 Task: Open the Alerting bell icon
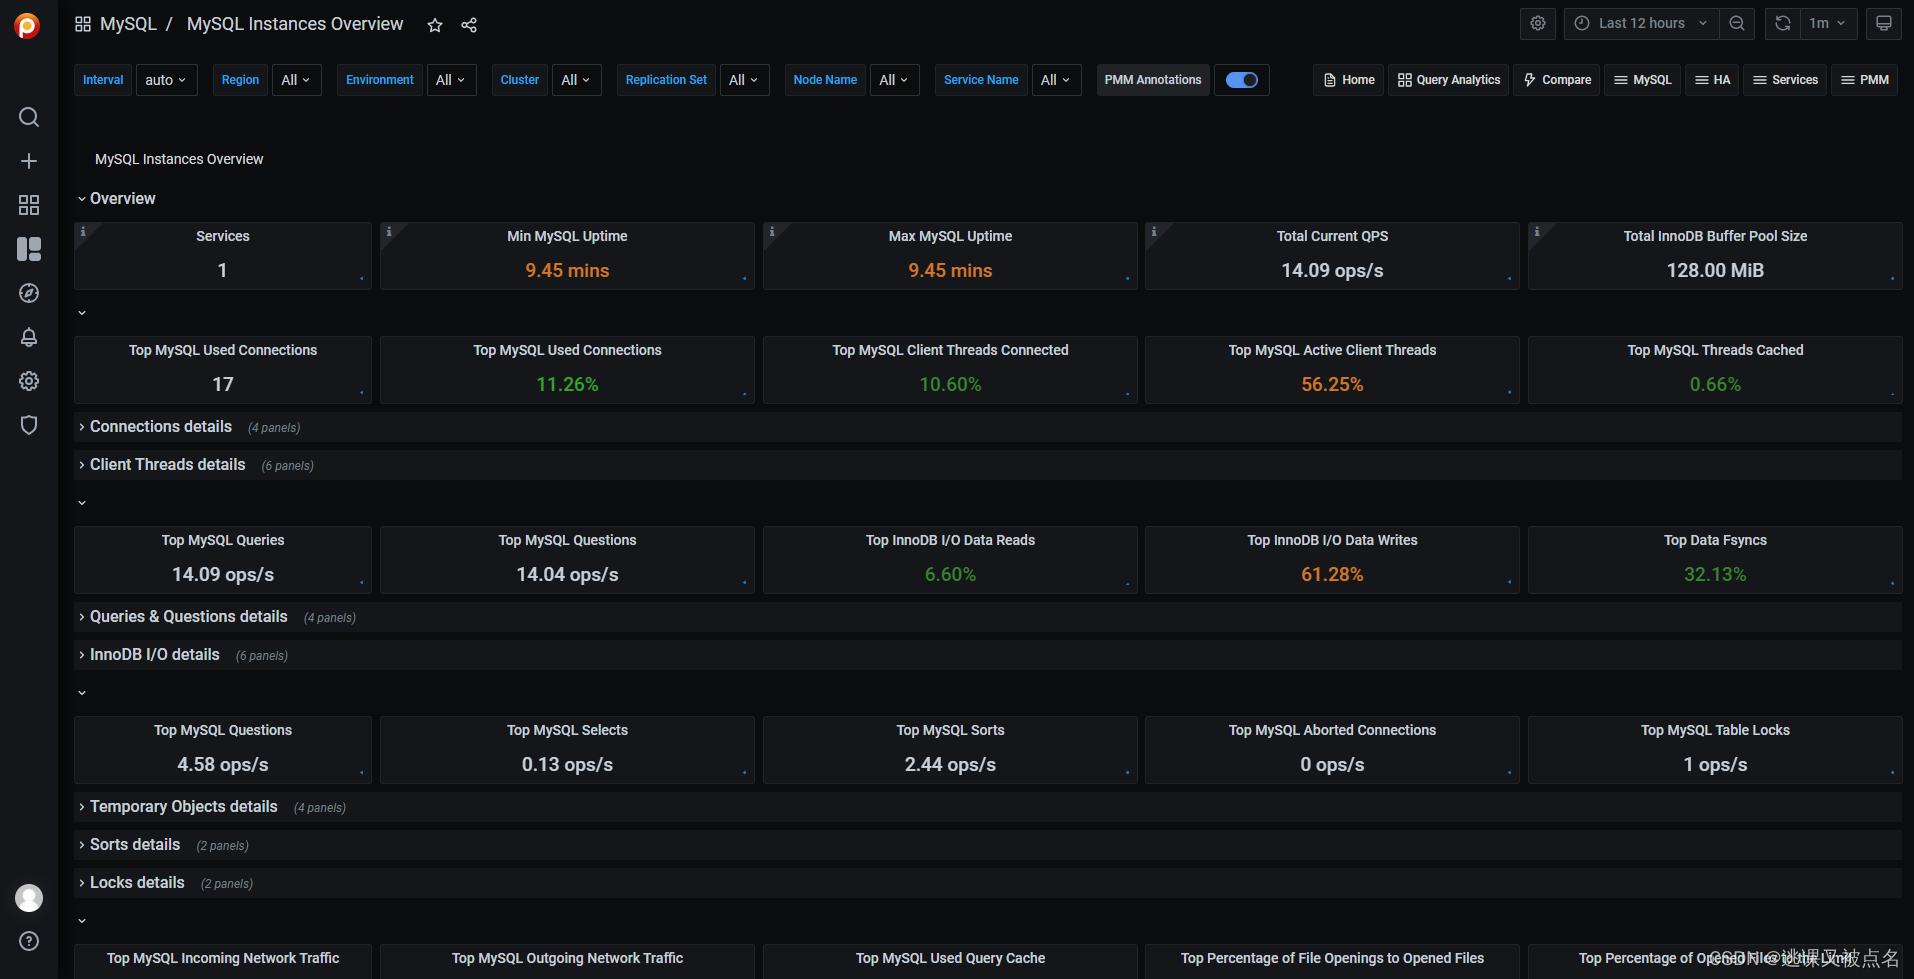pyautogui.click(x=29, y=337)
